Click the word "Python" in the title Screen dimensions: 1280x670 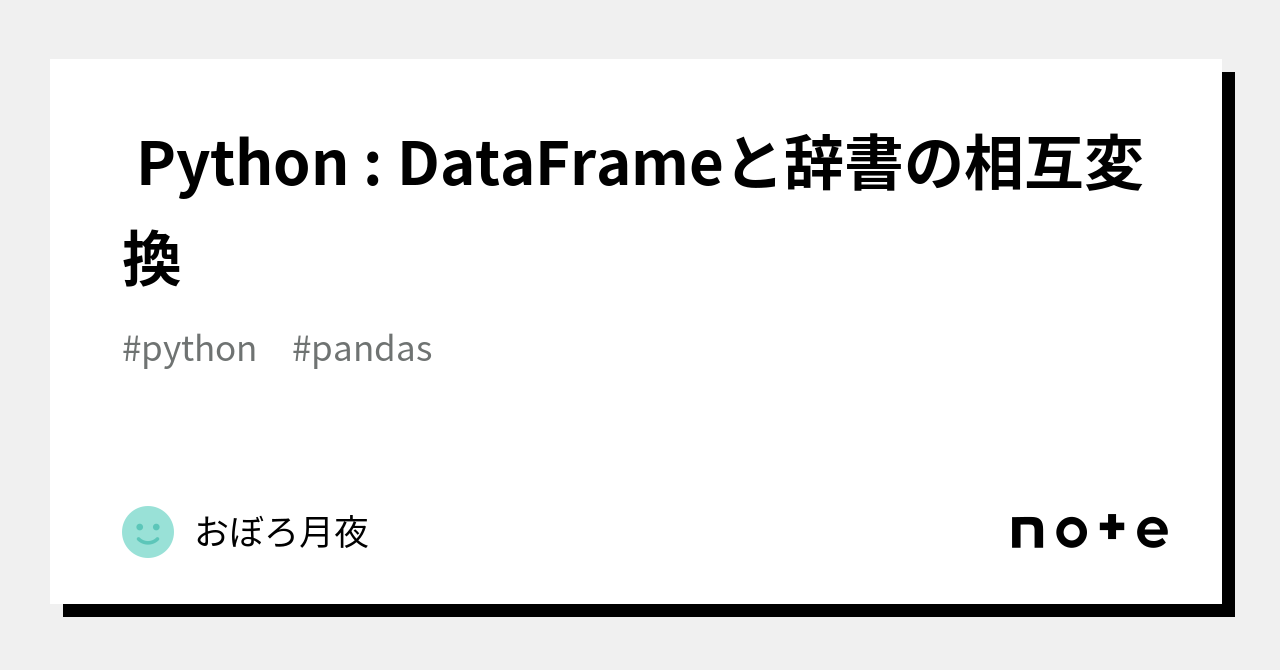pyautogui.click(x=242, y=165)
